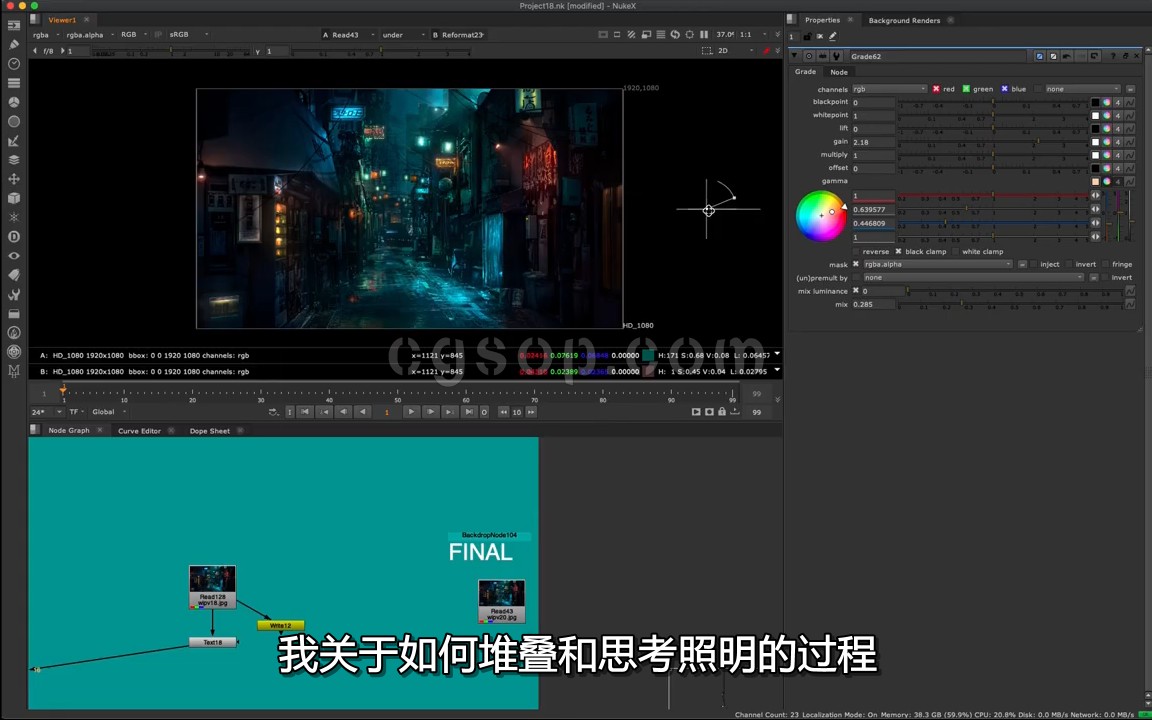The width and height of the screenshot is (1152, 720).
Task: Open the Deep nodes D icon
Action: click(13, 237)
